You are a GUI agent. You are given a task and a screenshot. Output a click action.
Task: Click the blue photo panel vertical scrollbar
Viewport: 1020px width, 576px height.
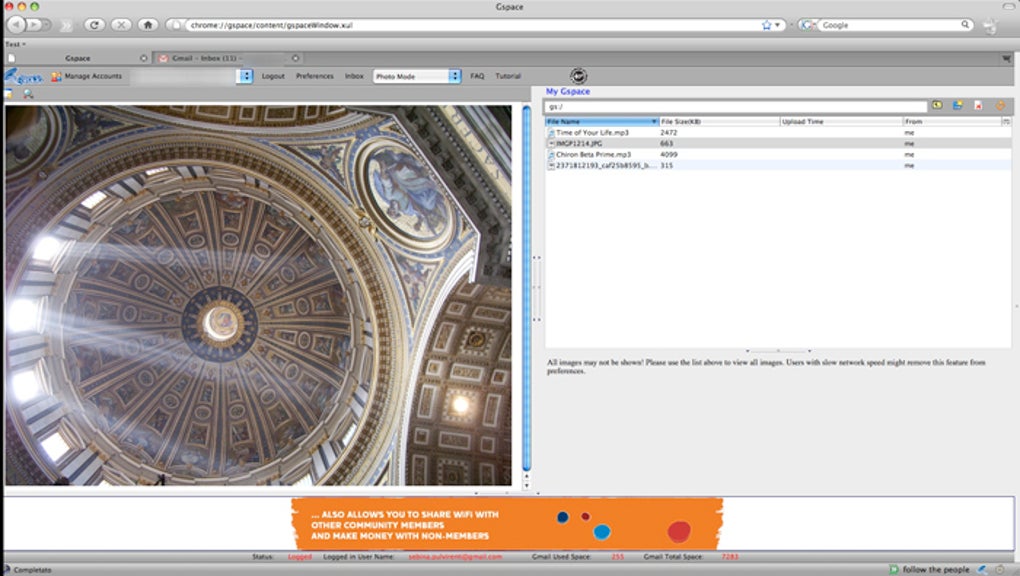click(526, 288)
